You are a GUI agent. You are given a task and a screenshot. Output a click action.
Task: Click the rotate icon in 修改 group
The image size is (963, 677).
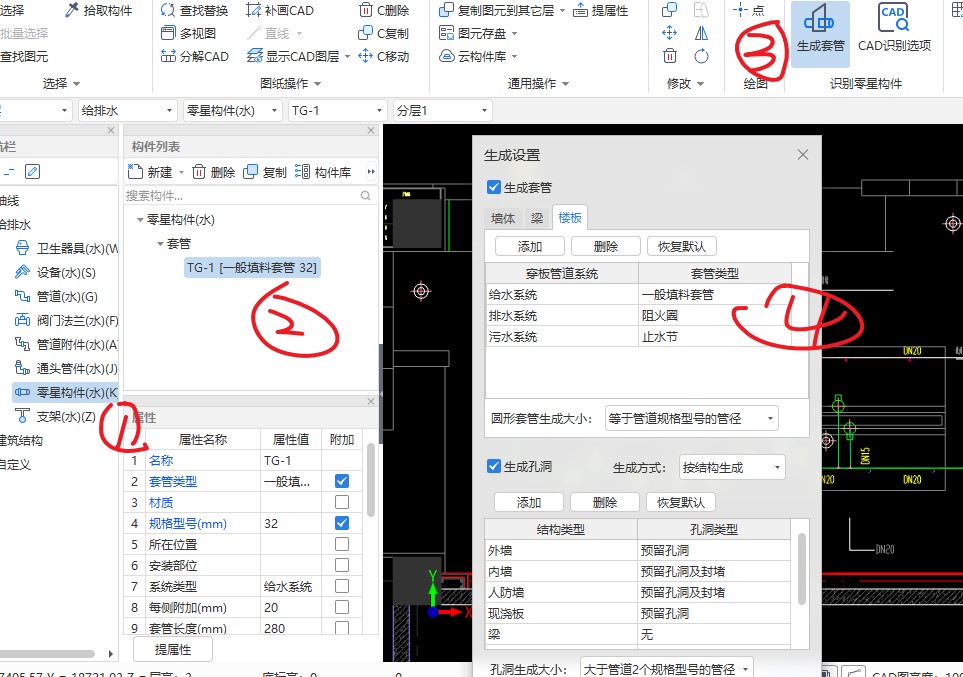[701, 56]
